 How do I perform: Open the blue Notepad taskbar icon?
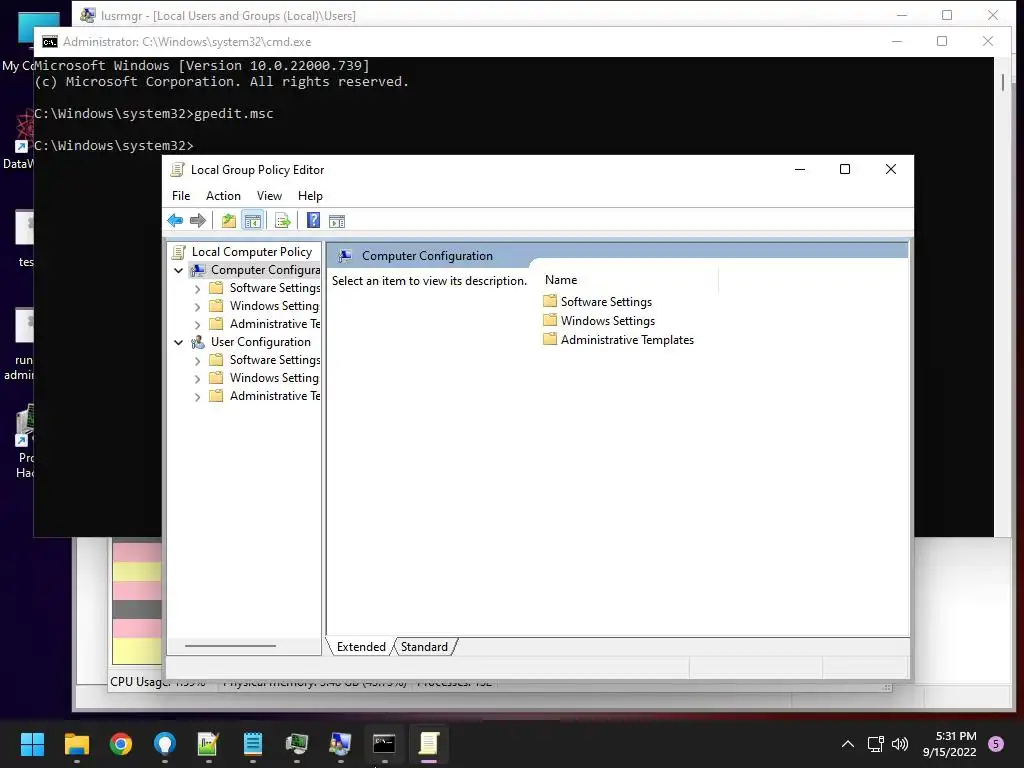[x=253, y=744]
